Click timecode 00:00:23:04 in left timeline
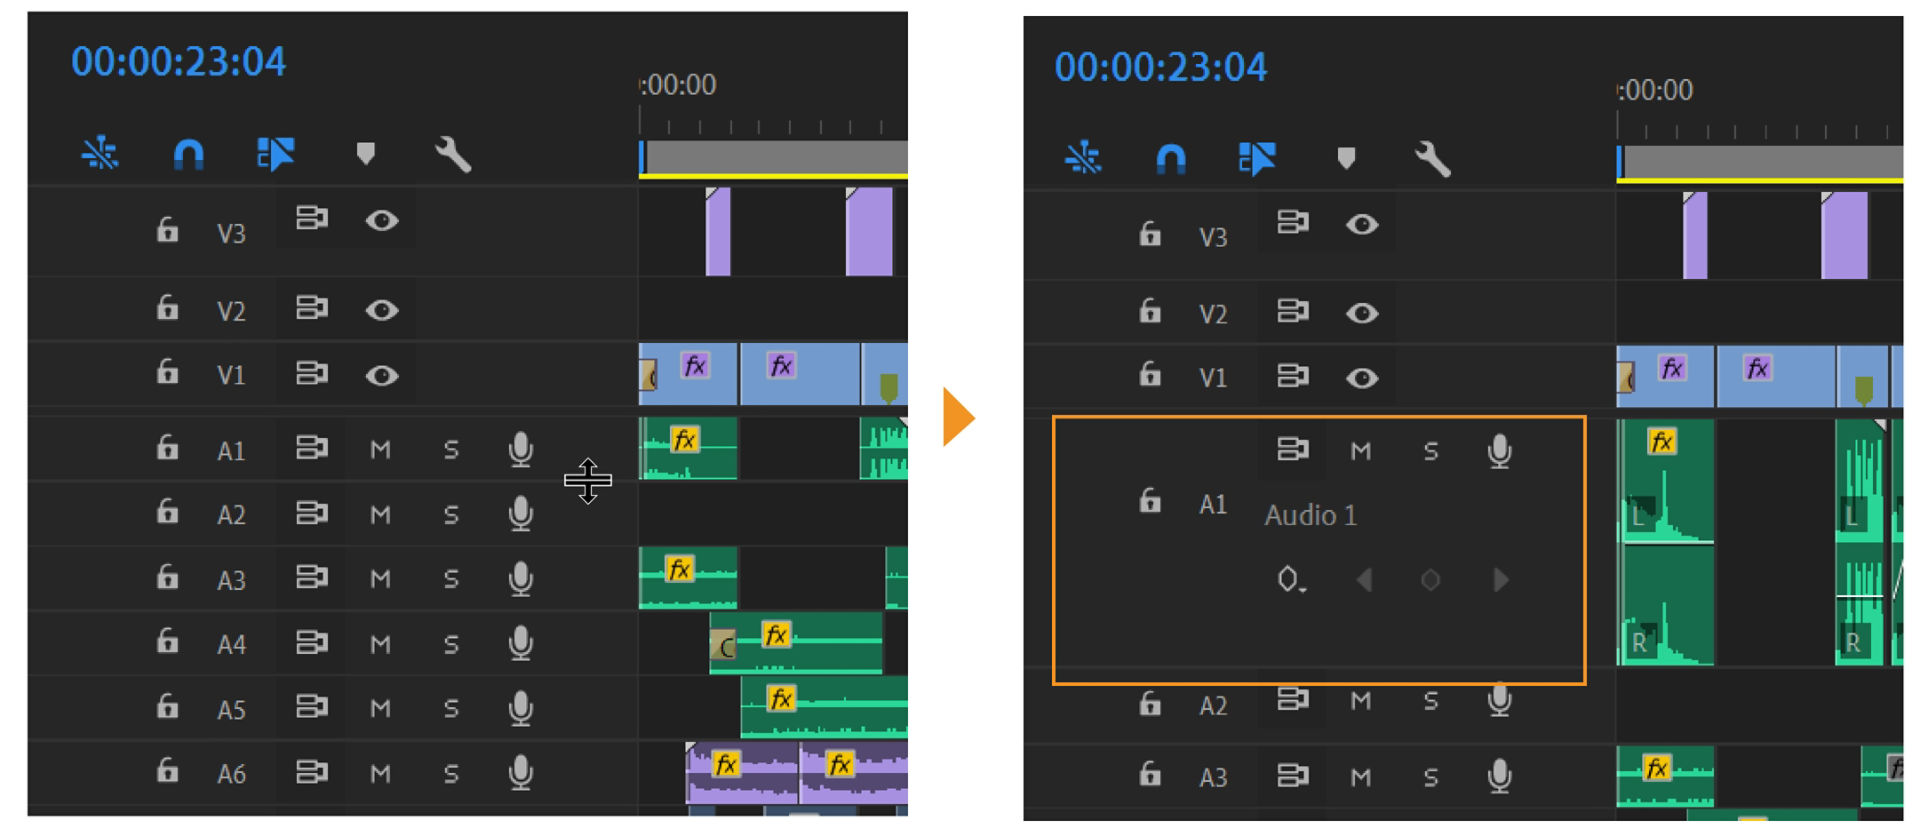1920x837 pixels. pyautogui.click(x=178, y=62)
